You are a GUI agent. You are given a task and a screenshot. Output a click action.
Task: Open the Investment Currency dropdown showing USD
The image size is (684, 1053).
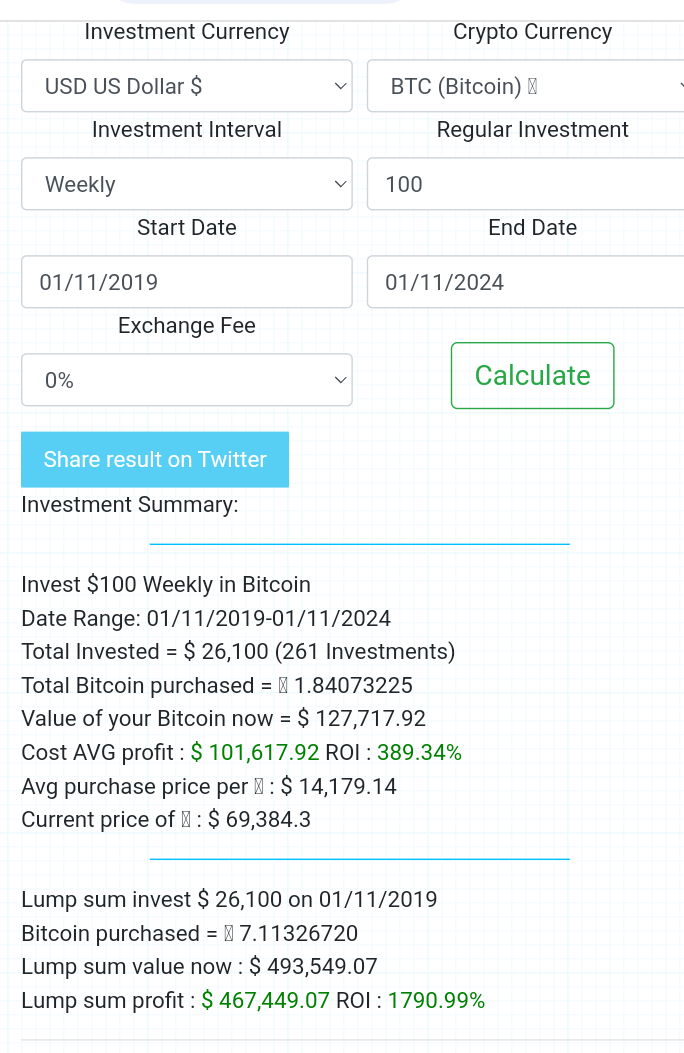click(x=187, y=86)
